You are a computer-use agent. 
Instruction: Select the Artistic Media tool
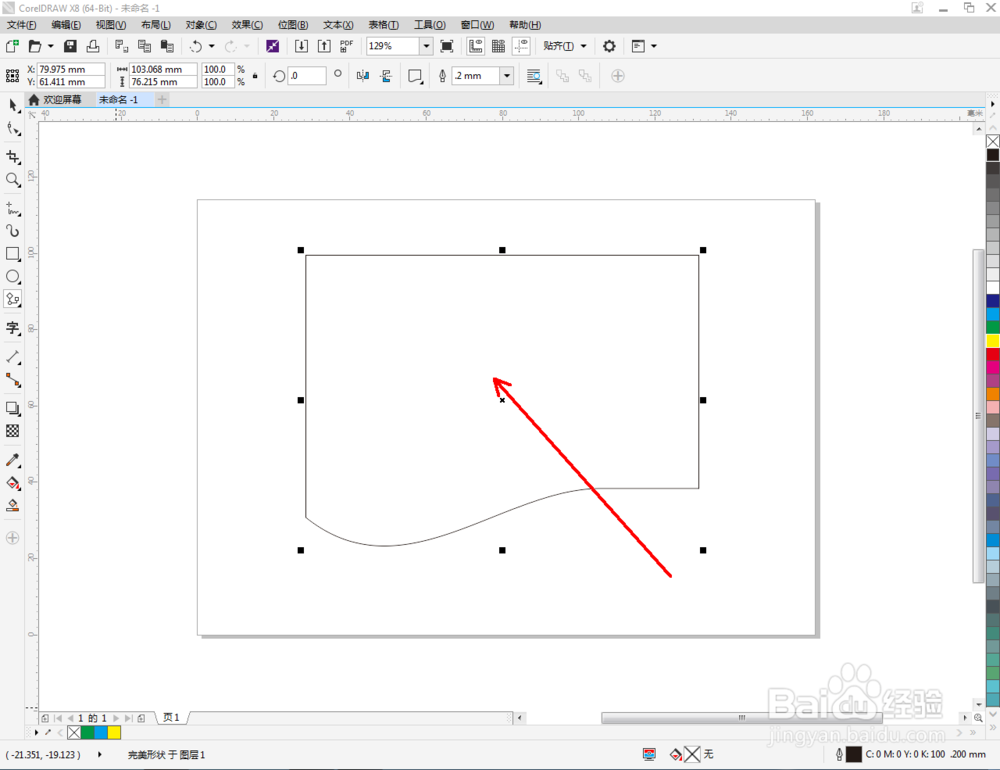(x=13, y=231)
